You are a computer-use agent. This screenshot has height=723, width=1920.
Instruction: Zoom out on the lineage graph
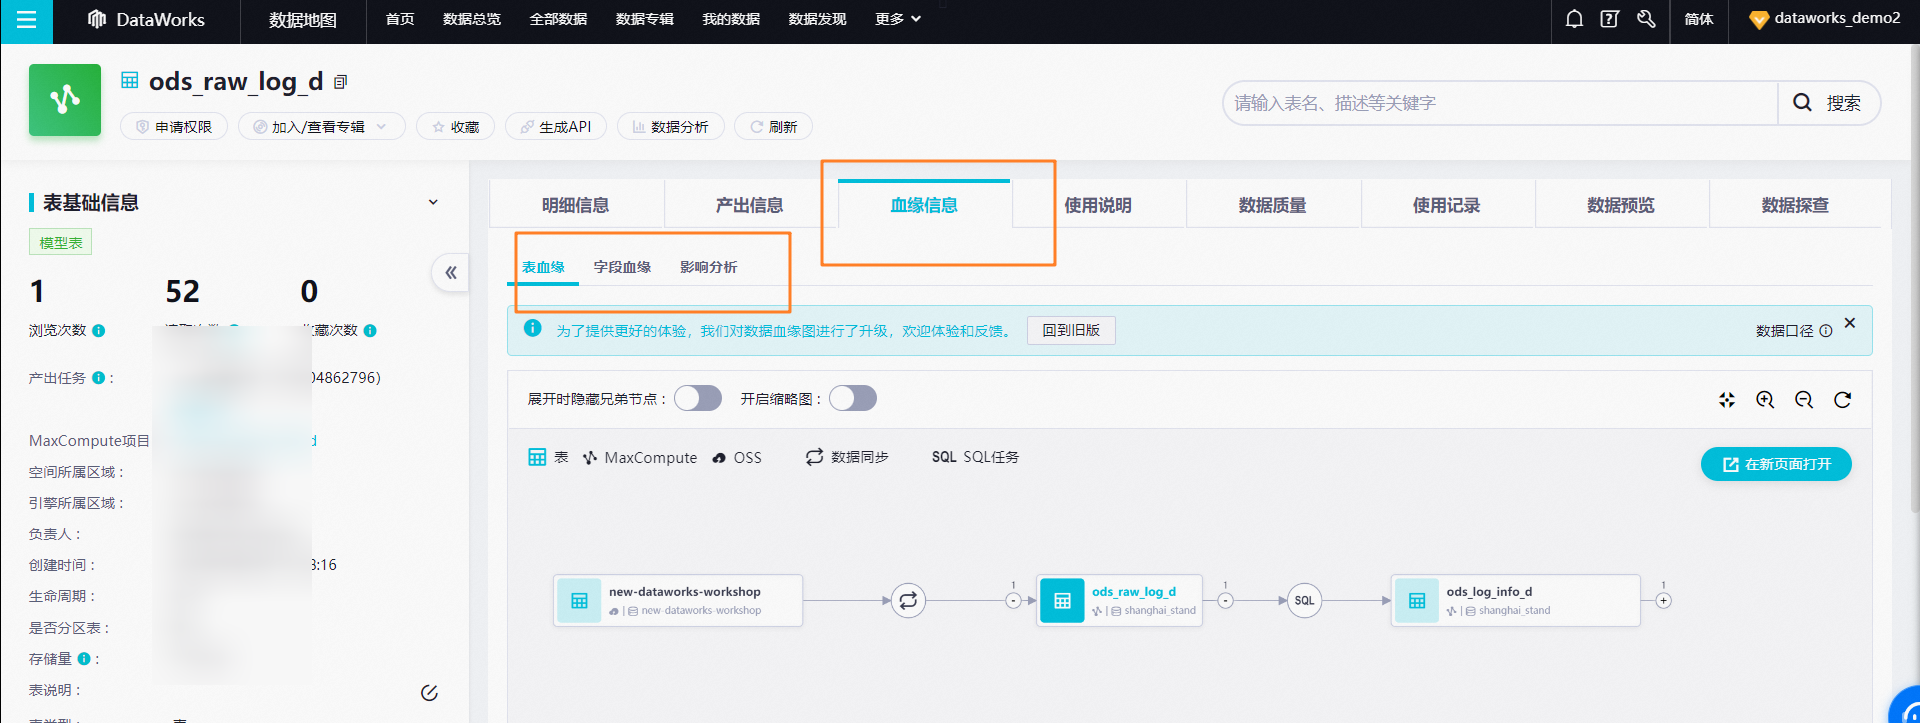tap(1804, 400)
